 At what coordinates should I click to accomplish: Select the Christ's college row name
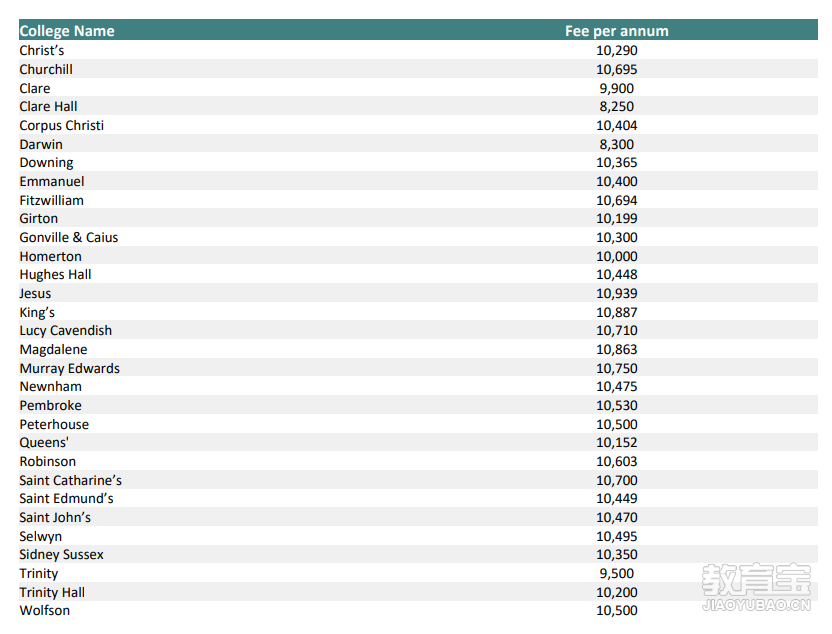(42, 50)
